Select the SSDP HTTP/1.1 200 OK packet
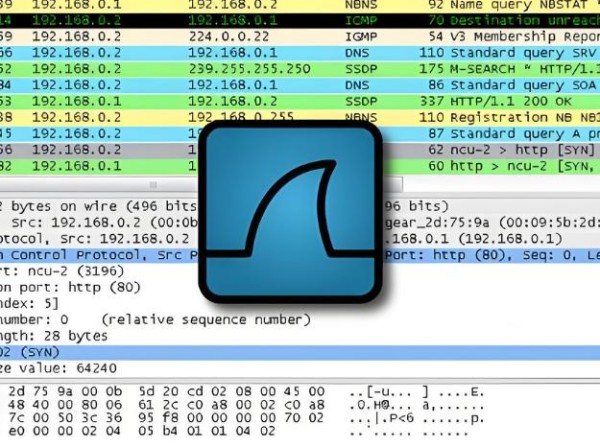The height and width of the screenshot is (447, 600). 300,101
